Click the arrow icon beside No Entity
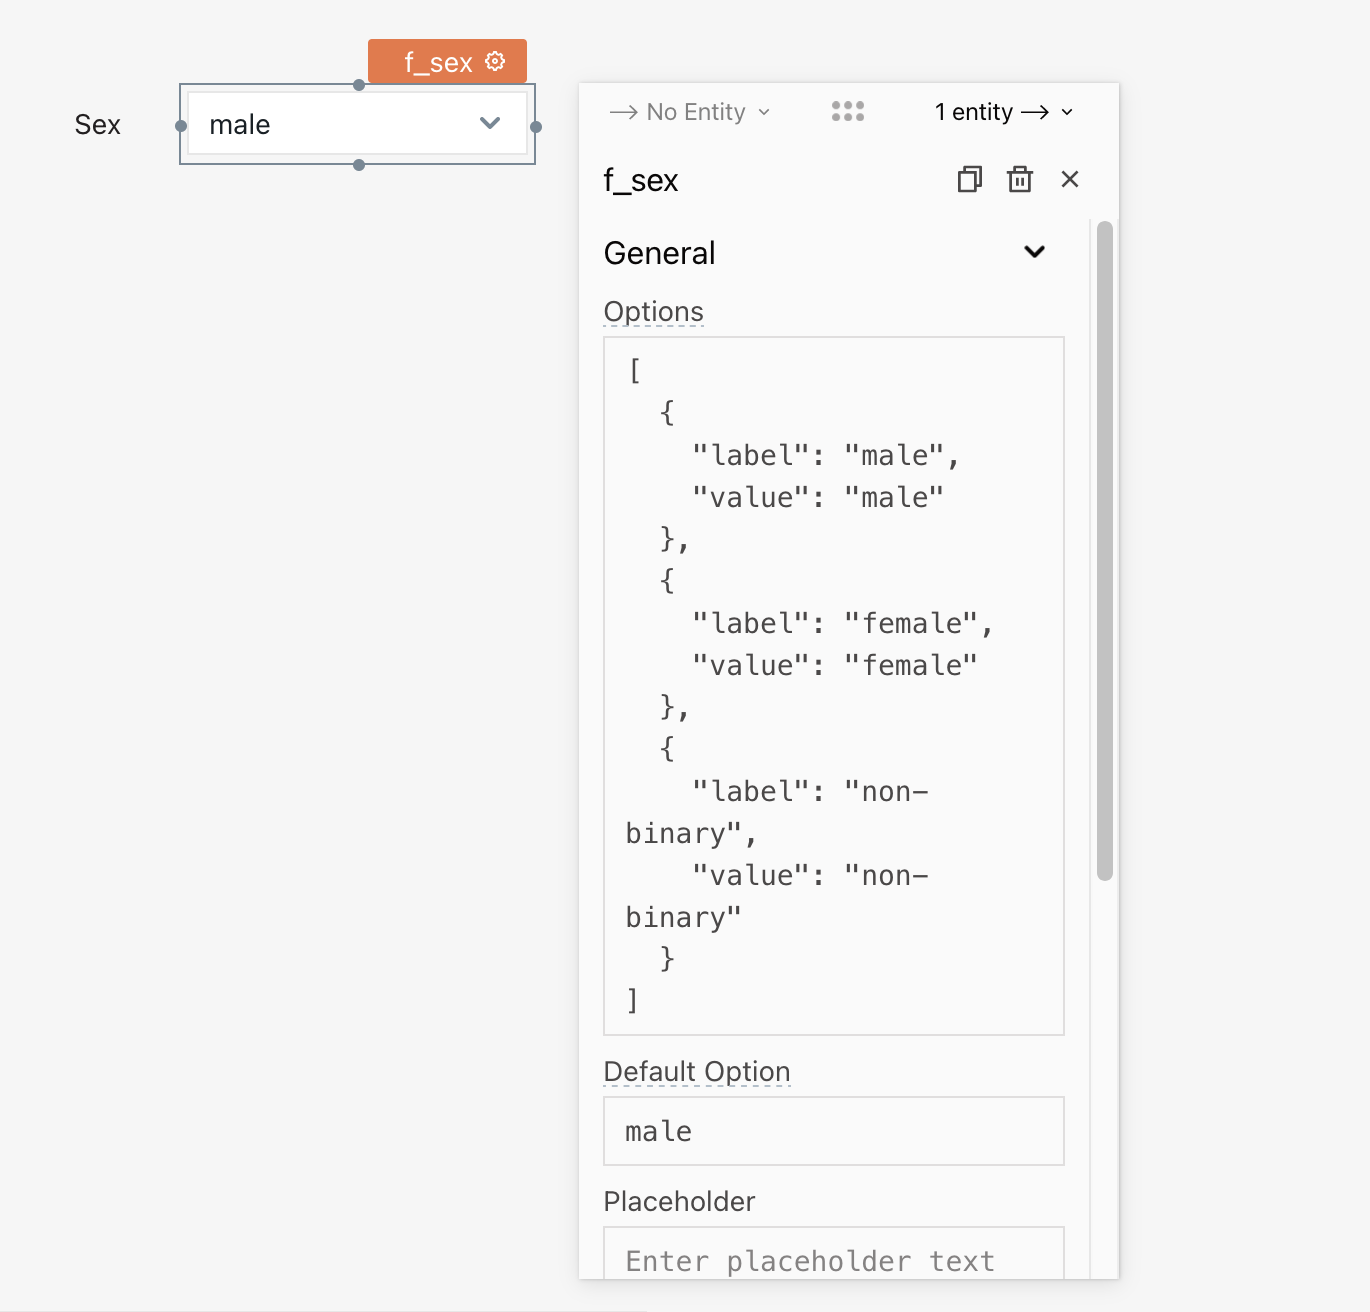This screenshot has width=1370, height=1312. (624, 112)
